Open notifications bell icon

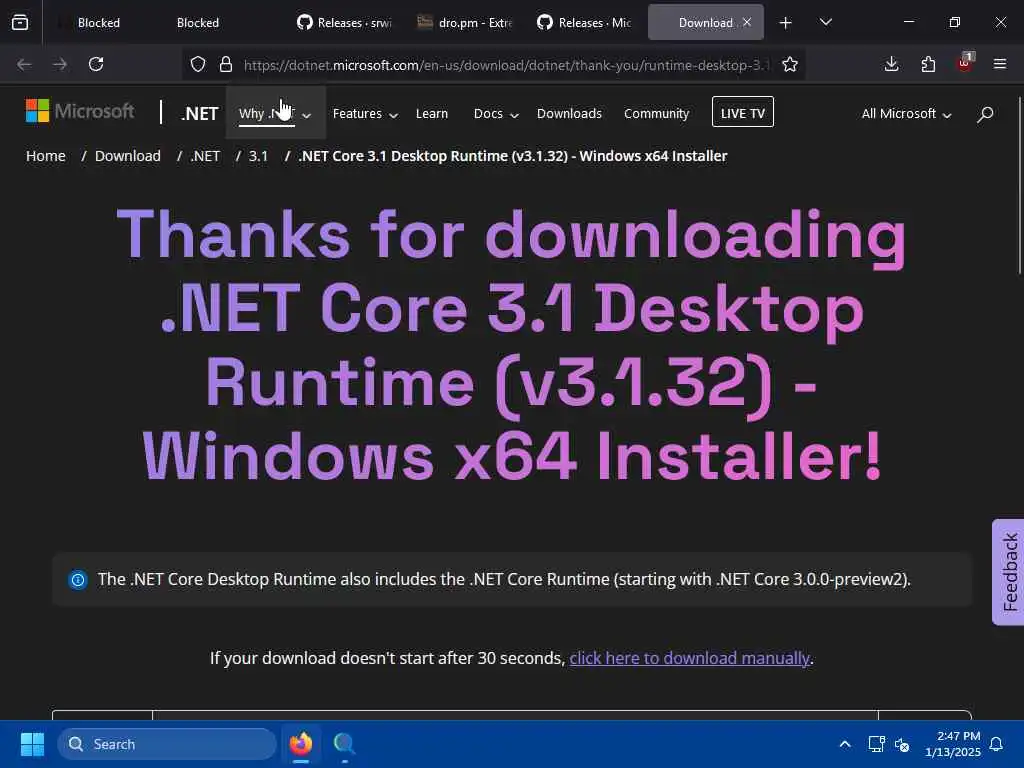[x=997, y=744]
